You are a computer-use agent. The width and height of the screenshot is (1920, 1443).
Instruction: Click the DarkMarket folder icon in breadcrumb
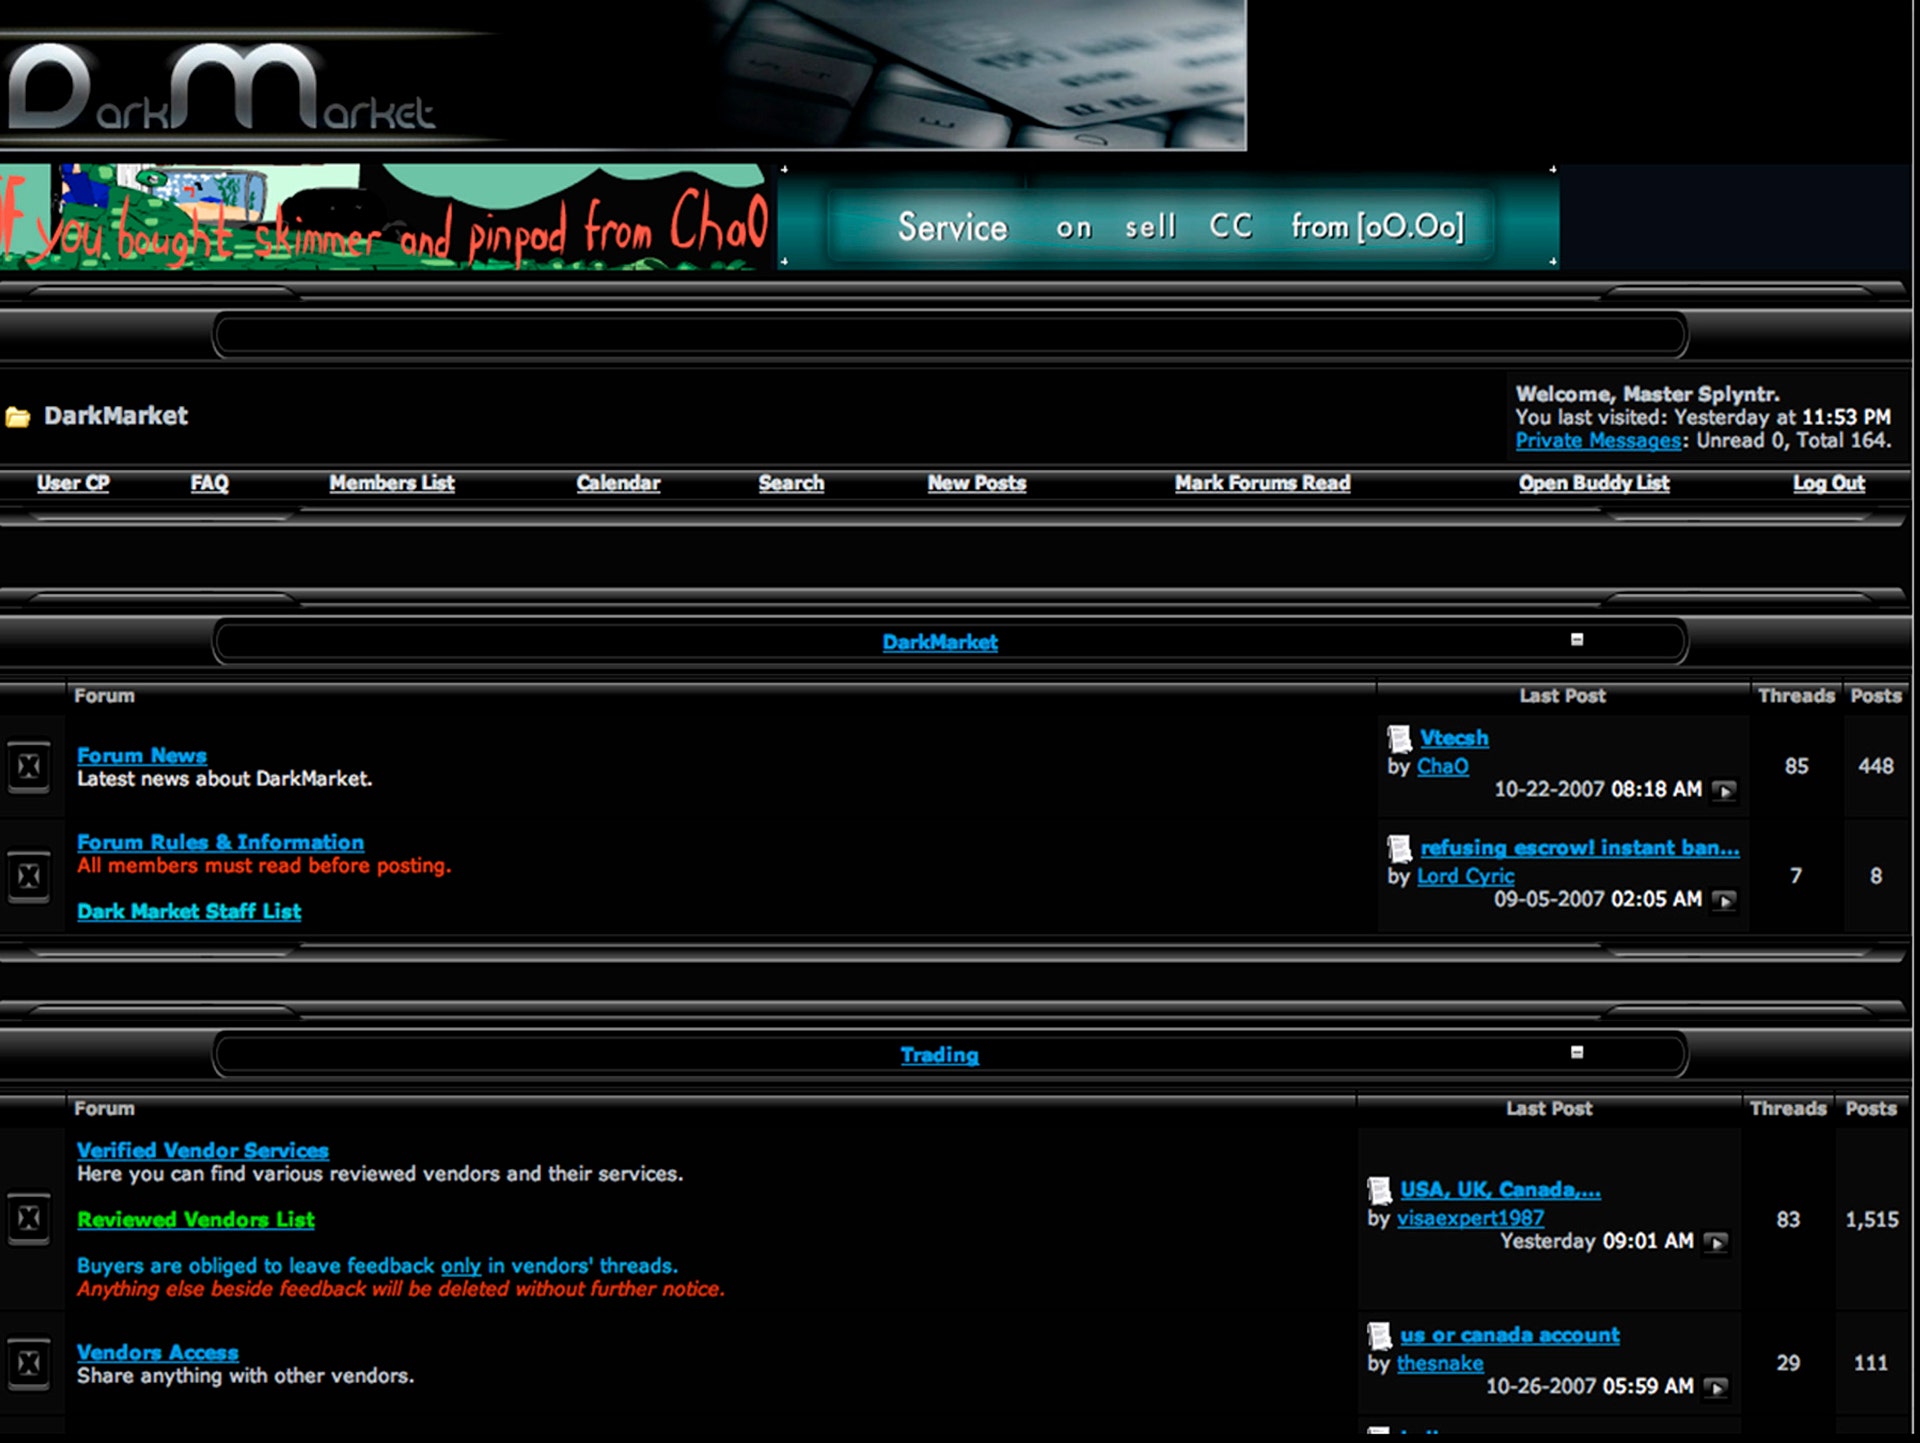17,417
